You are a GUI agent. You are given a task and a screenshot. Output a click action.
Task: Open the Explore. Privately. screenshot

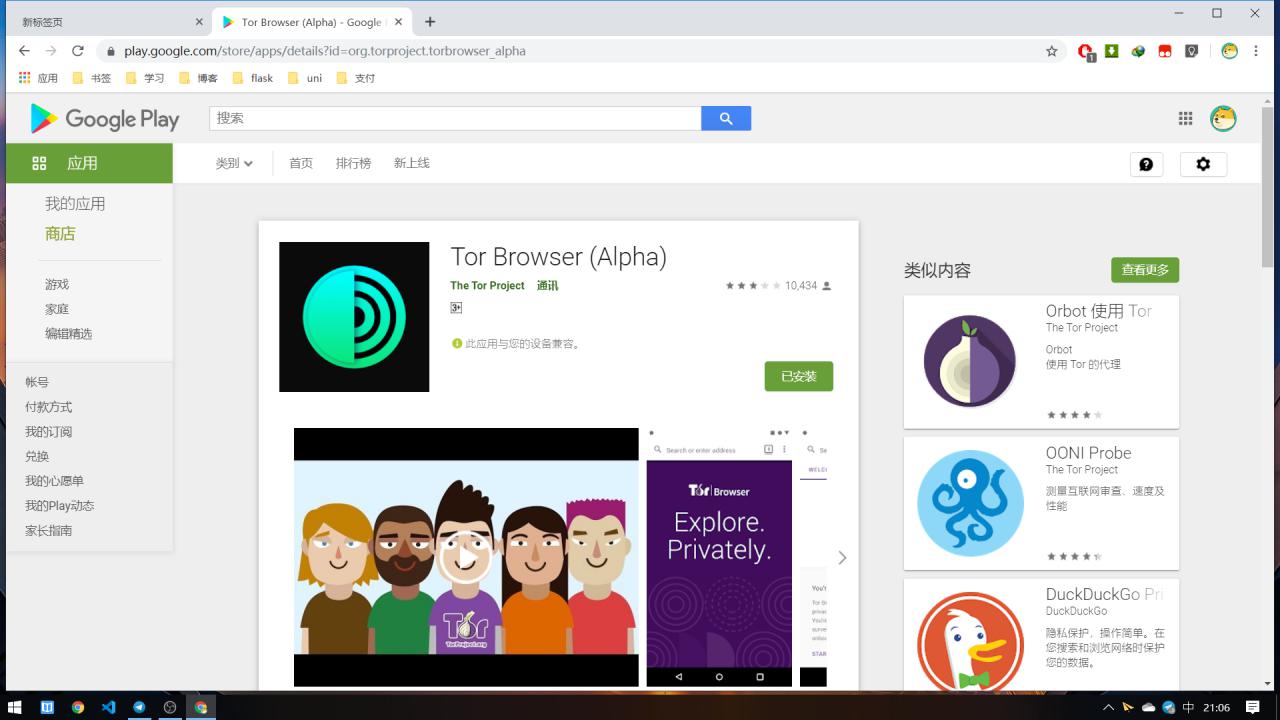click(719, 557)
